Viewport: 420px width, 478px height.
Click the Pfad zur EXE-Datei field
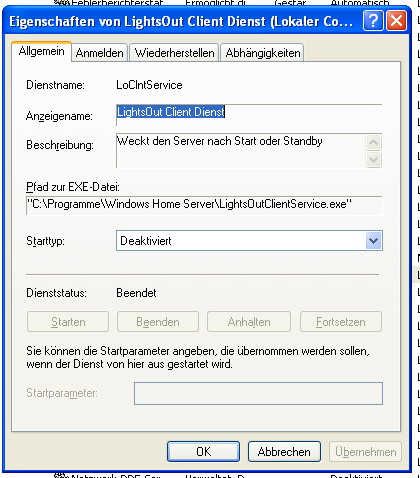pyautogui.click(x=204, y=205)
